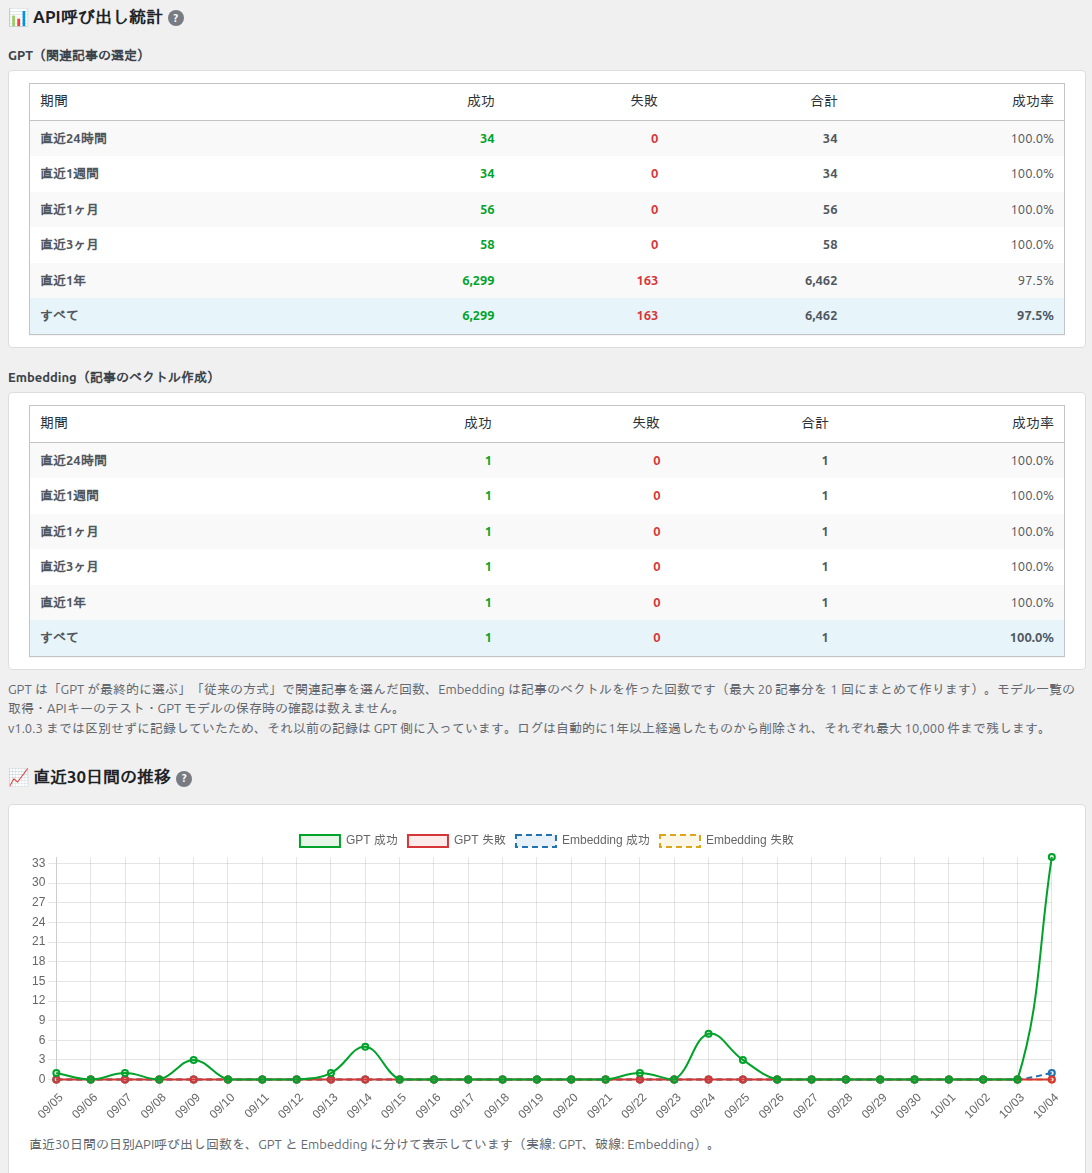
Task: Click 58 success value in GPT 直近3ヶ月 row
Action: coord(487,245)
